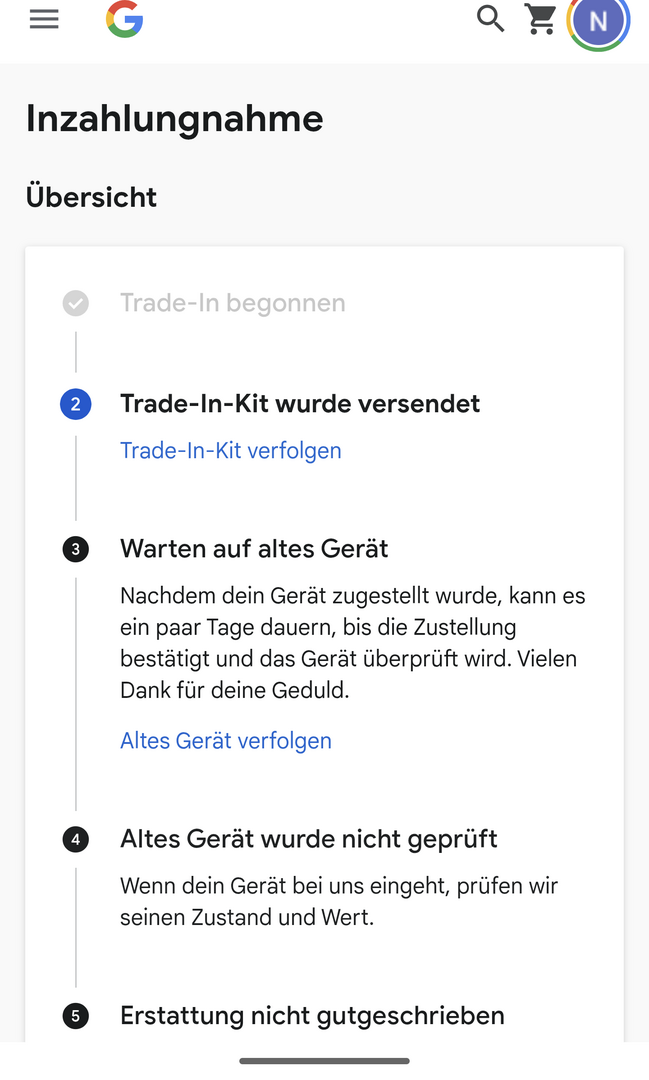
Task: Open the account avatar N
Action: click(598, 22)
